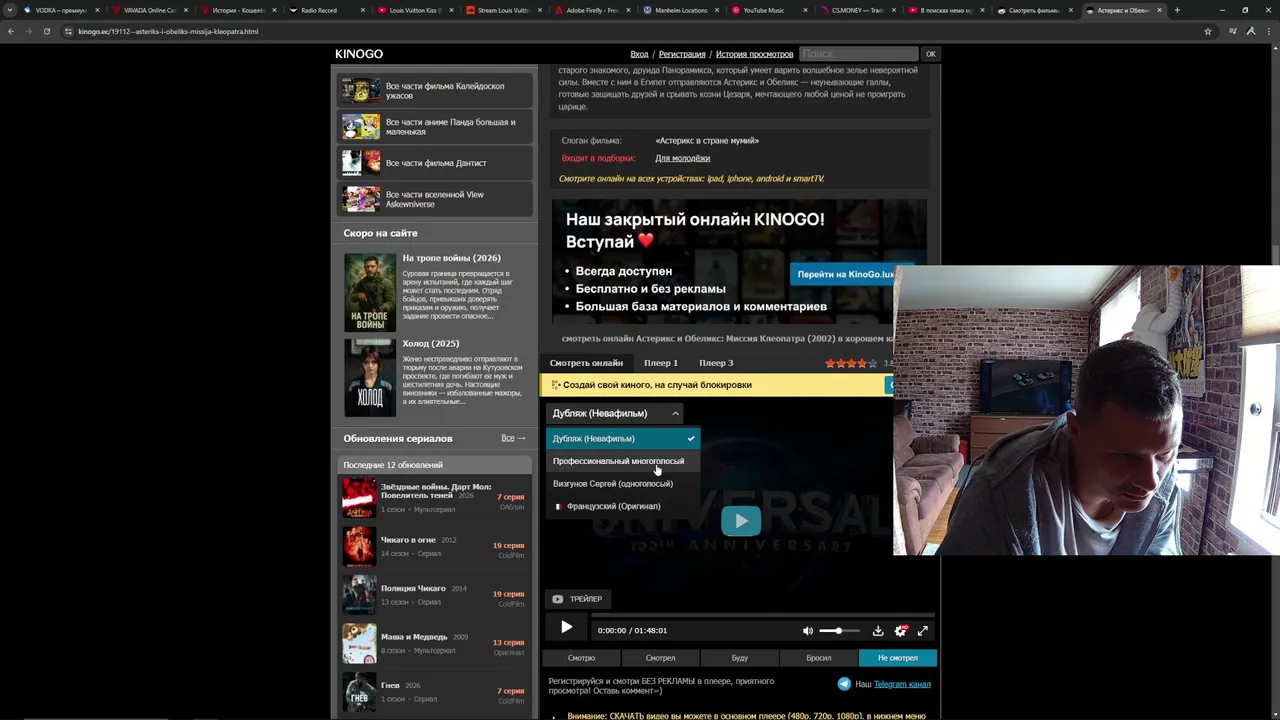Choose Французский (Оригинал) audio track
This screenshot has width=1280, height=720.
[x=623, y=506]
